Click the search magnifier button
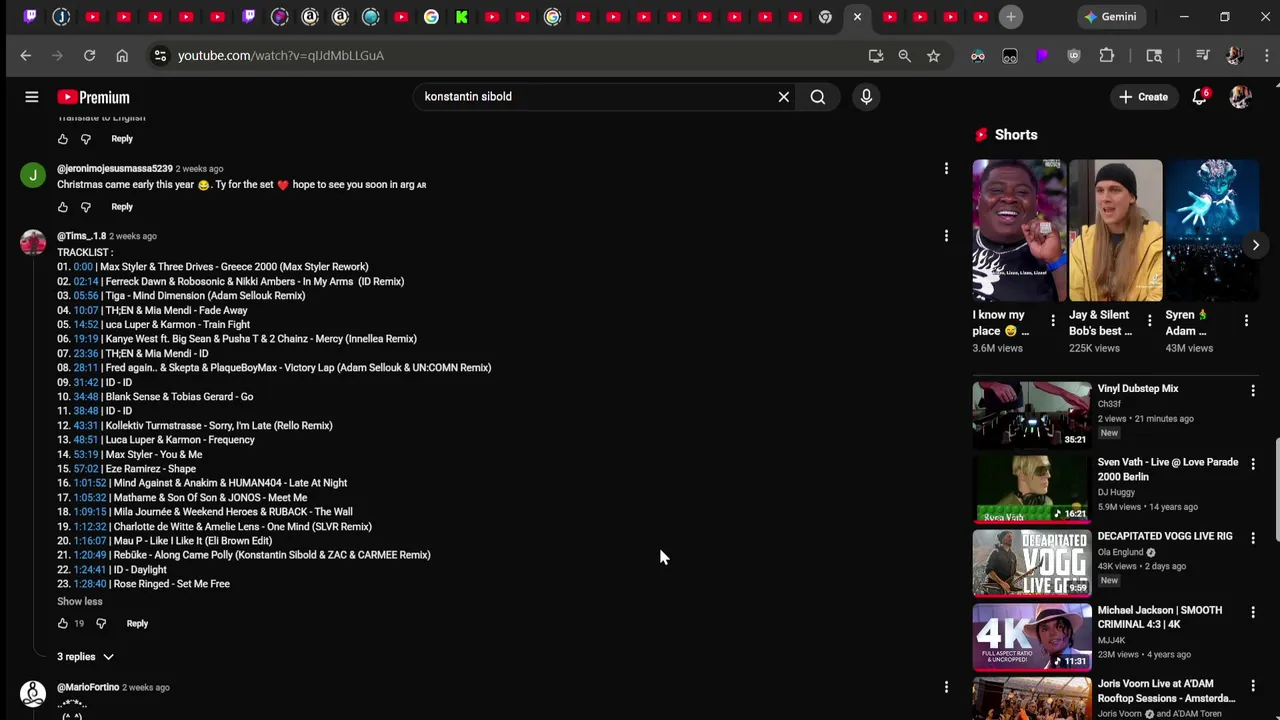The image size is (1280, 720). (x=818, y=97)
